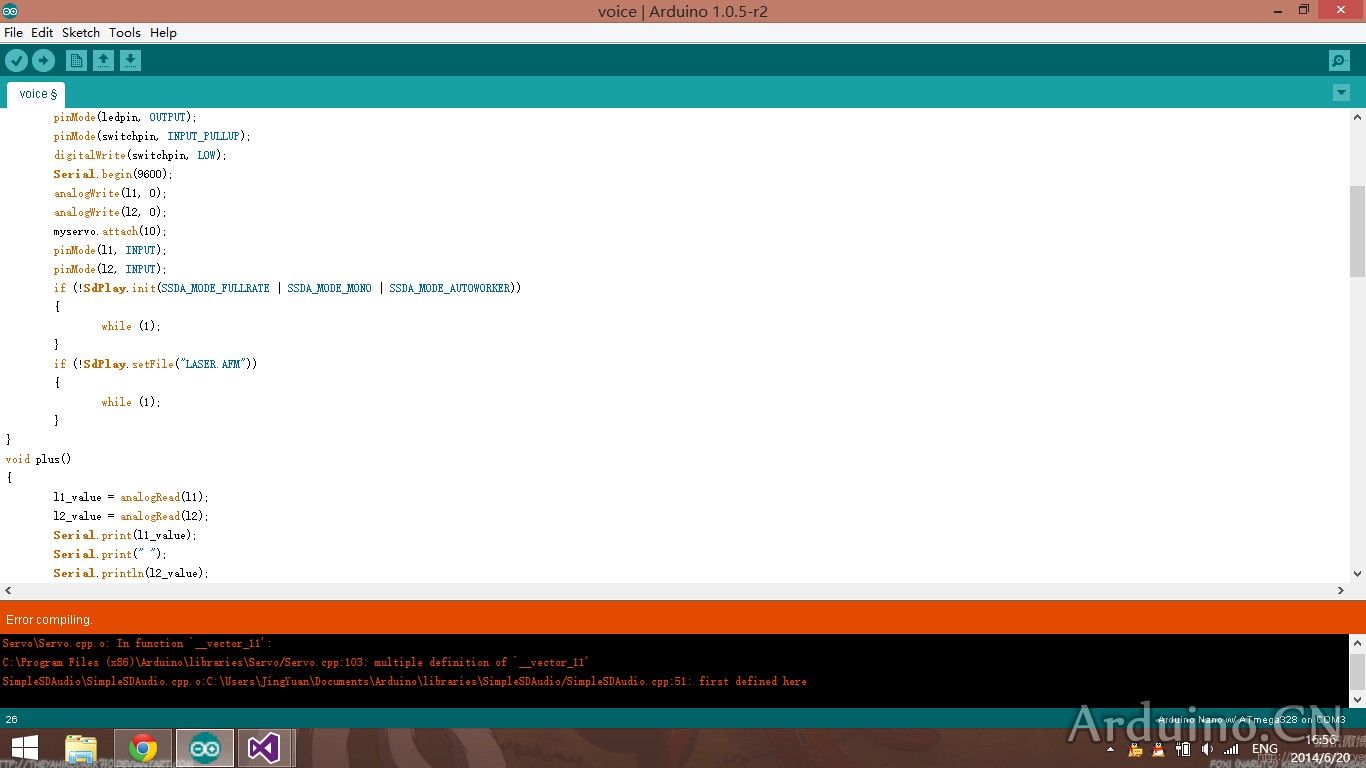Switch to Arduino in the taskbar

tap(205, 748)
